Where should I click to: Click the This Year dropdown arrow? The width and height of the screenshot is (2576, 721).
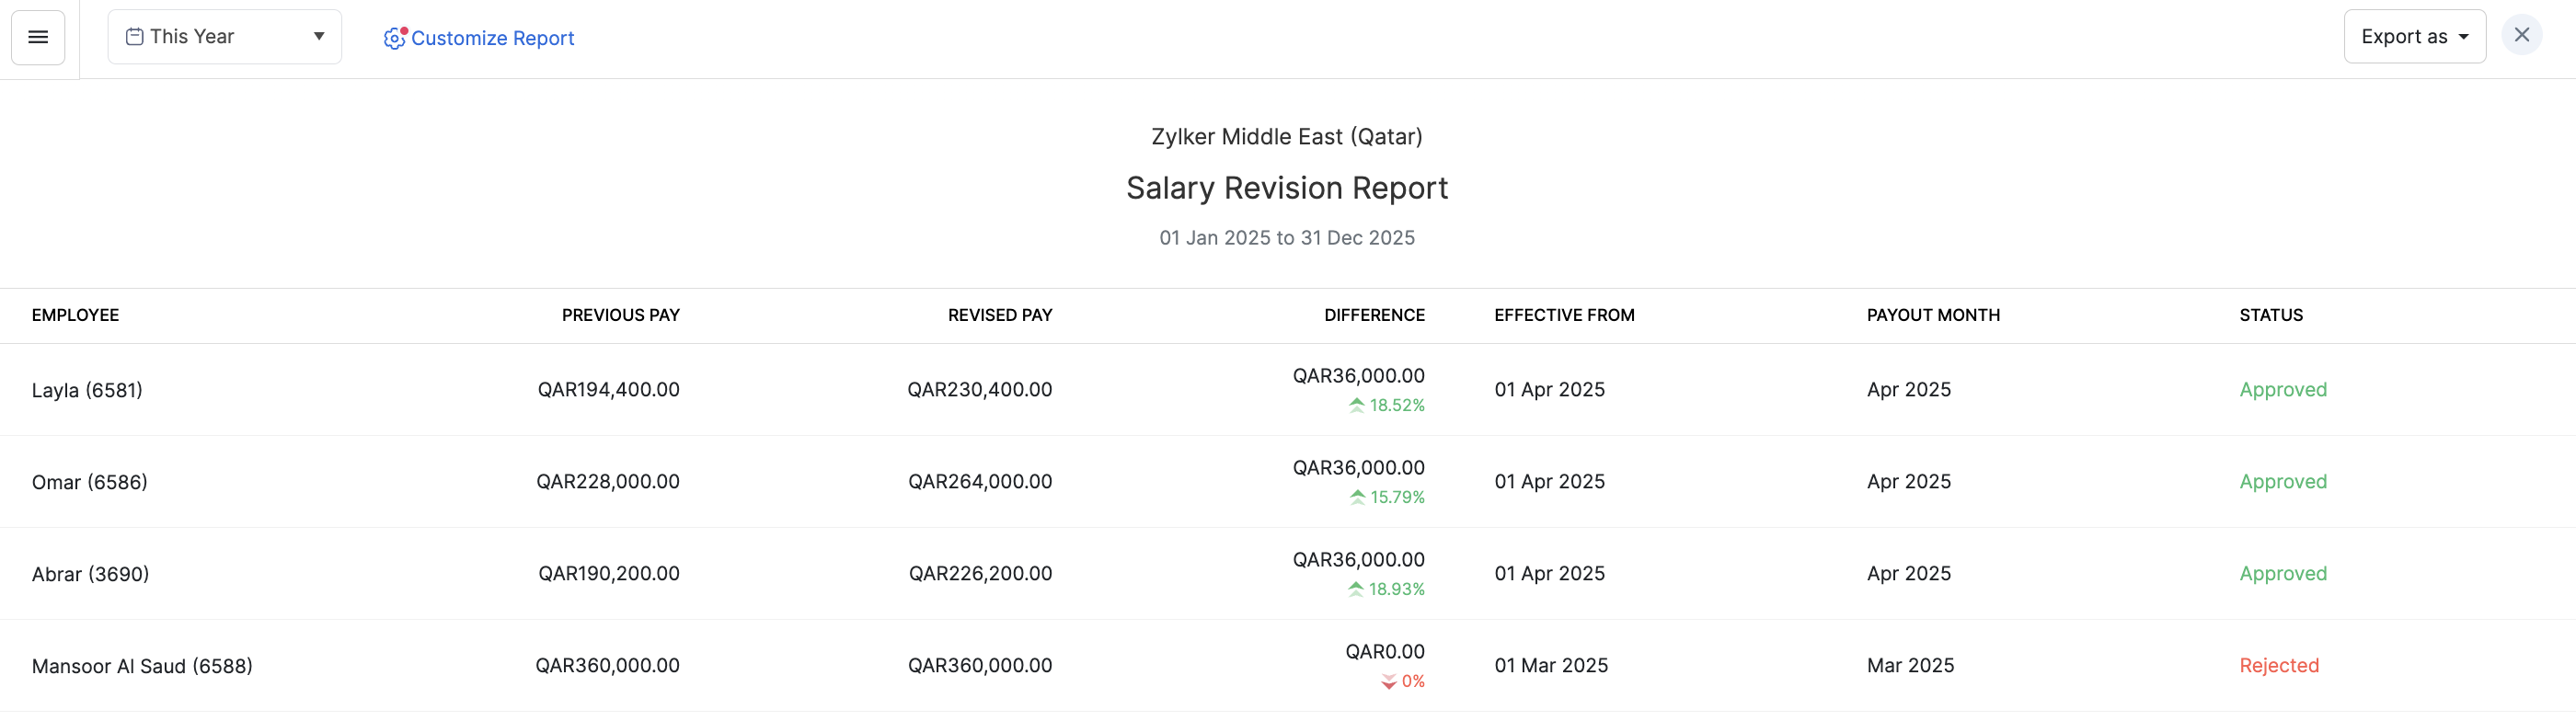click(319, 37)
